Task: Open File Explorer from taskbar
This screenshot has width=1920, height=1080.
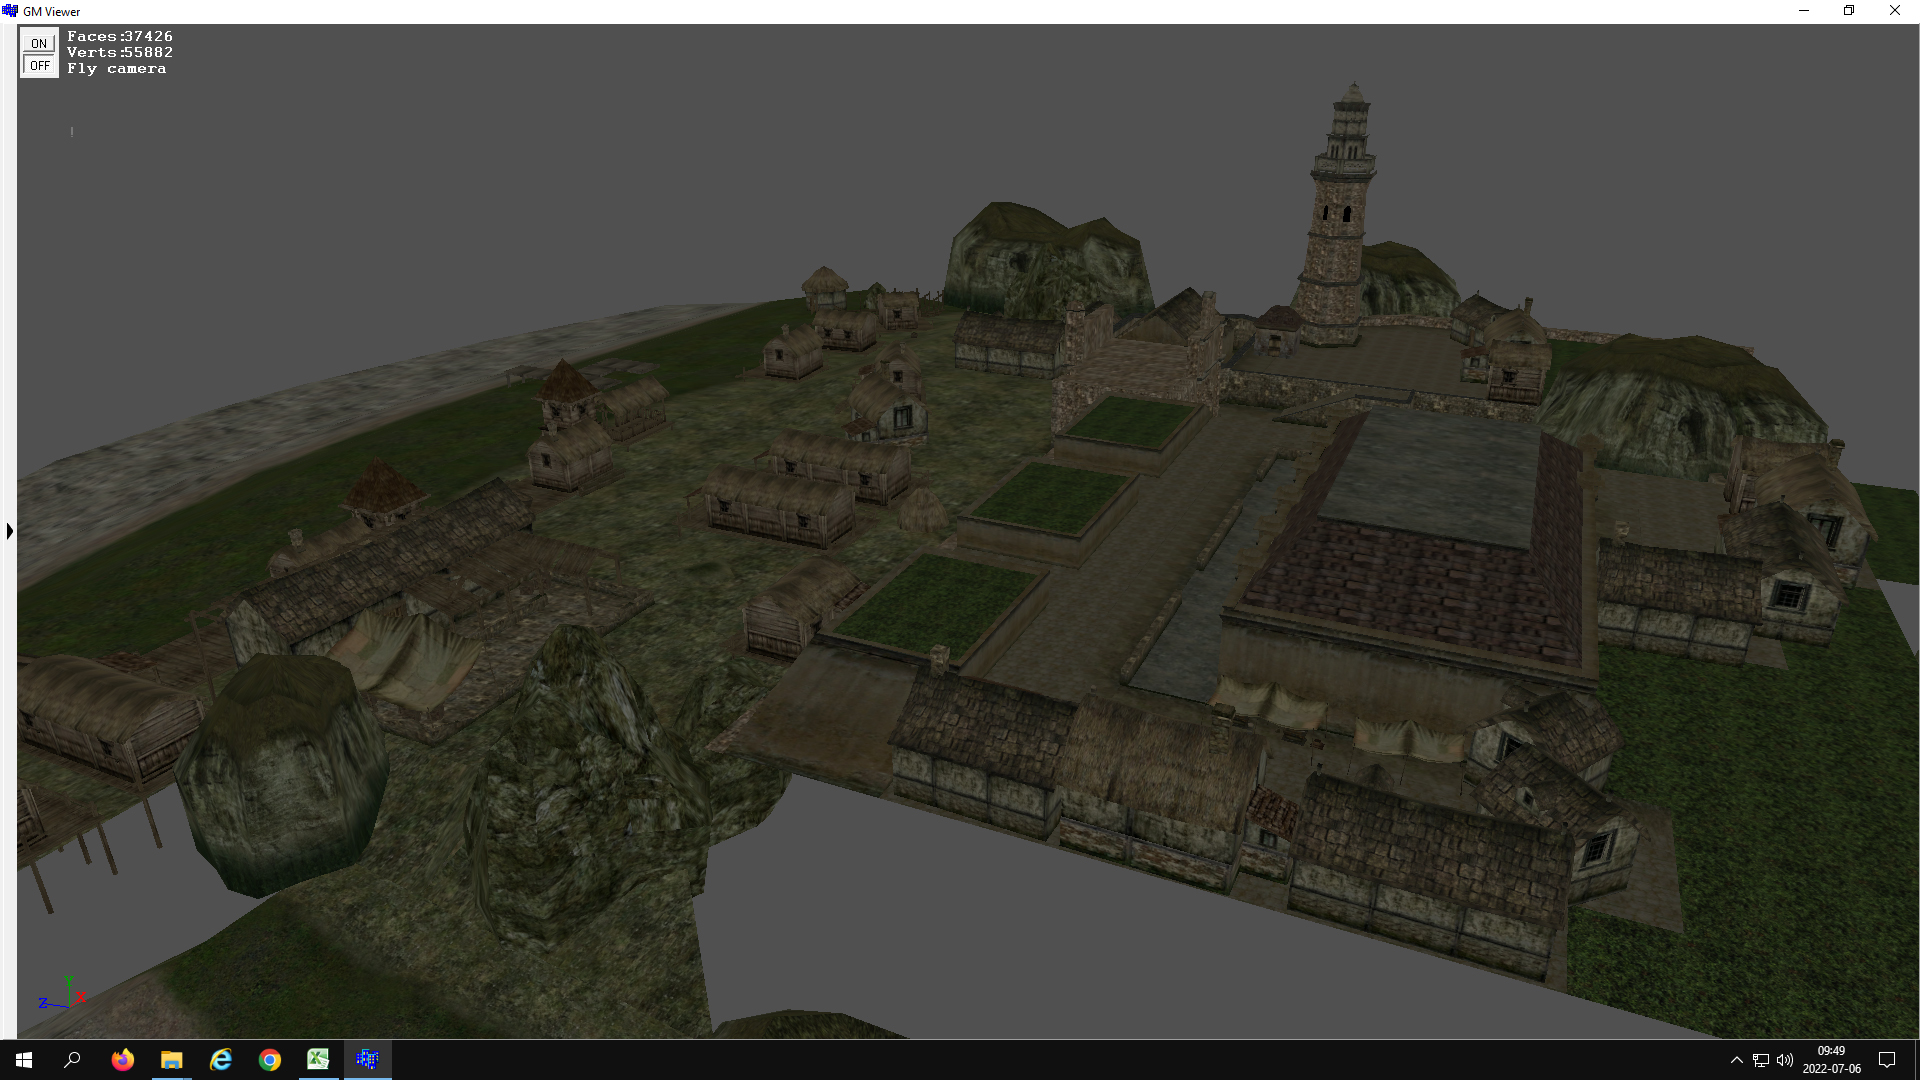Action: coord(172,1059)
